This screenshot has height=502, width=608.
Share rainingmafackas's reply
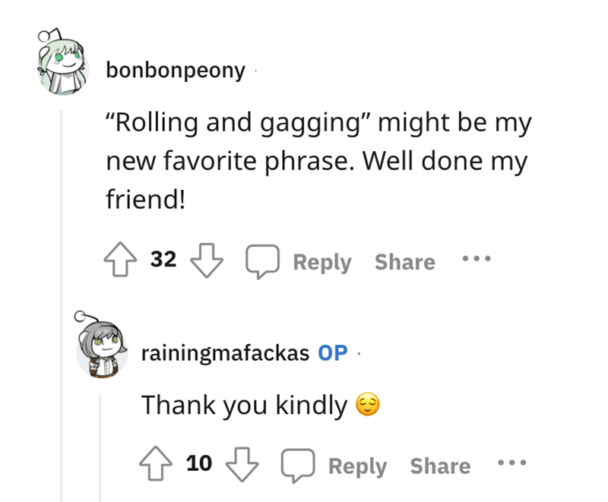pyautogui.click(x=439, y=466)
